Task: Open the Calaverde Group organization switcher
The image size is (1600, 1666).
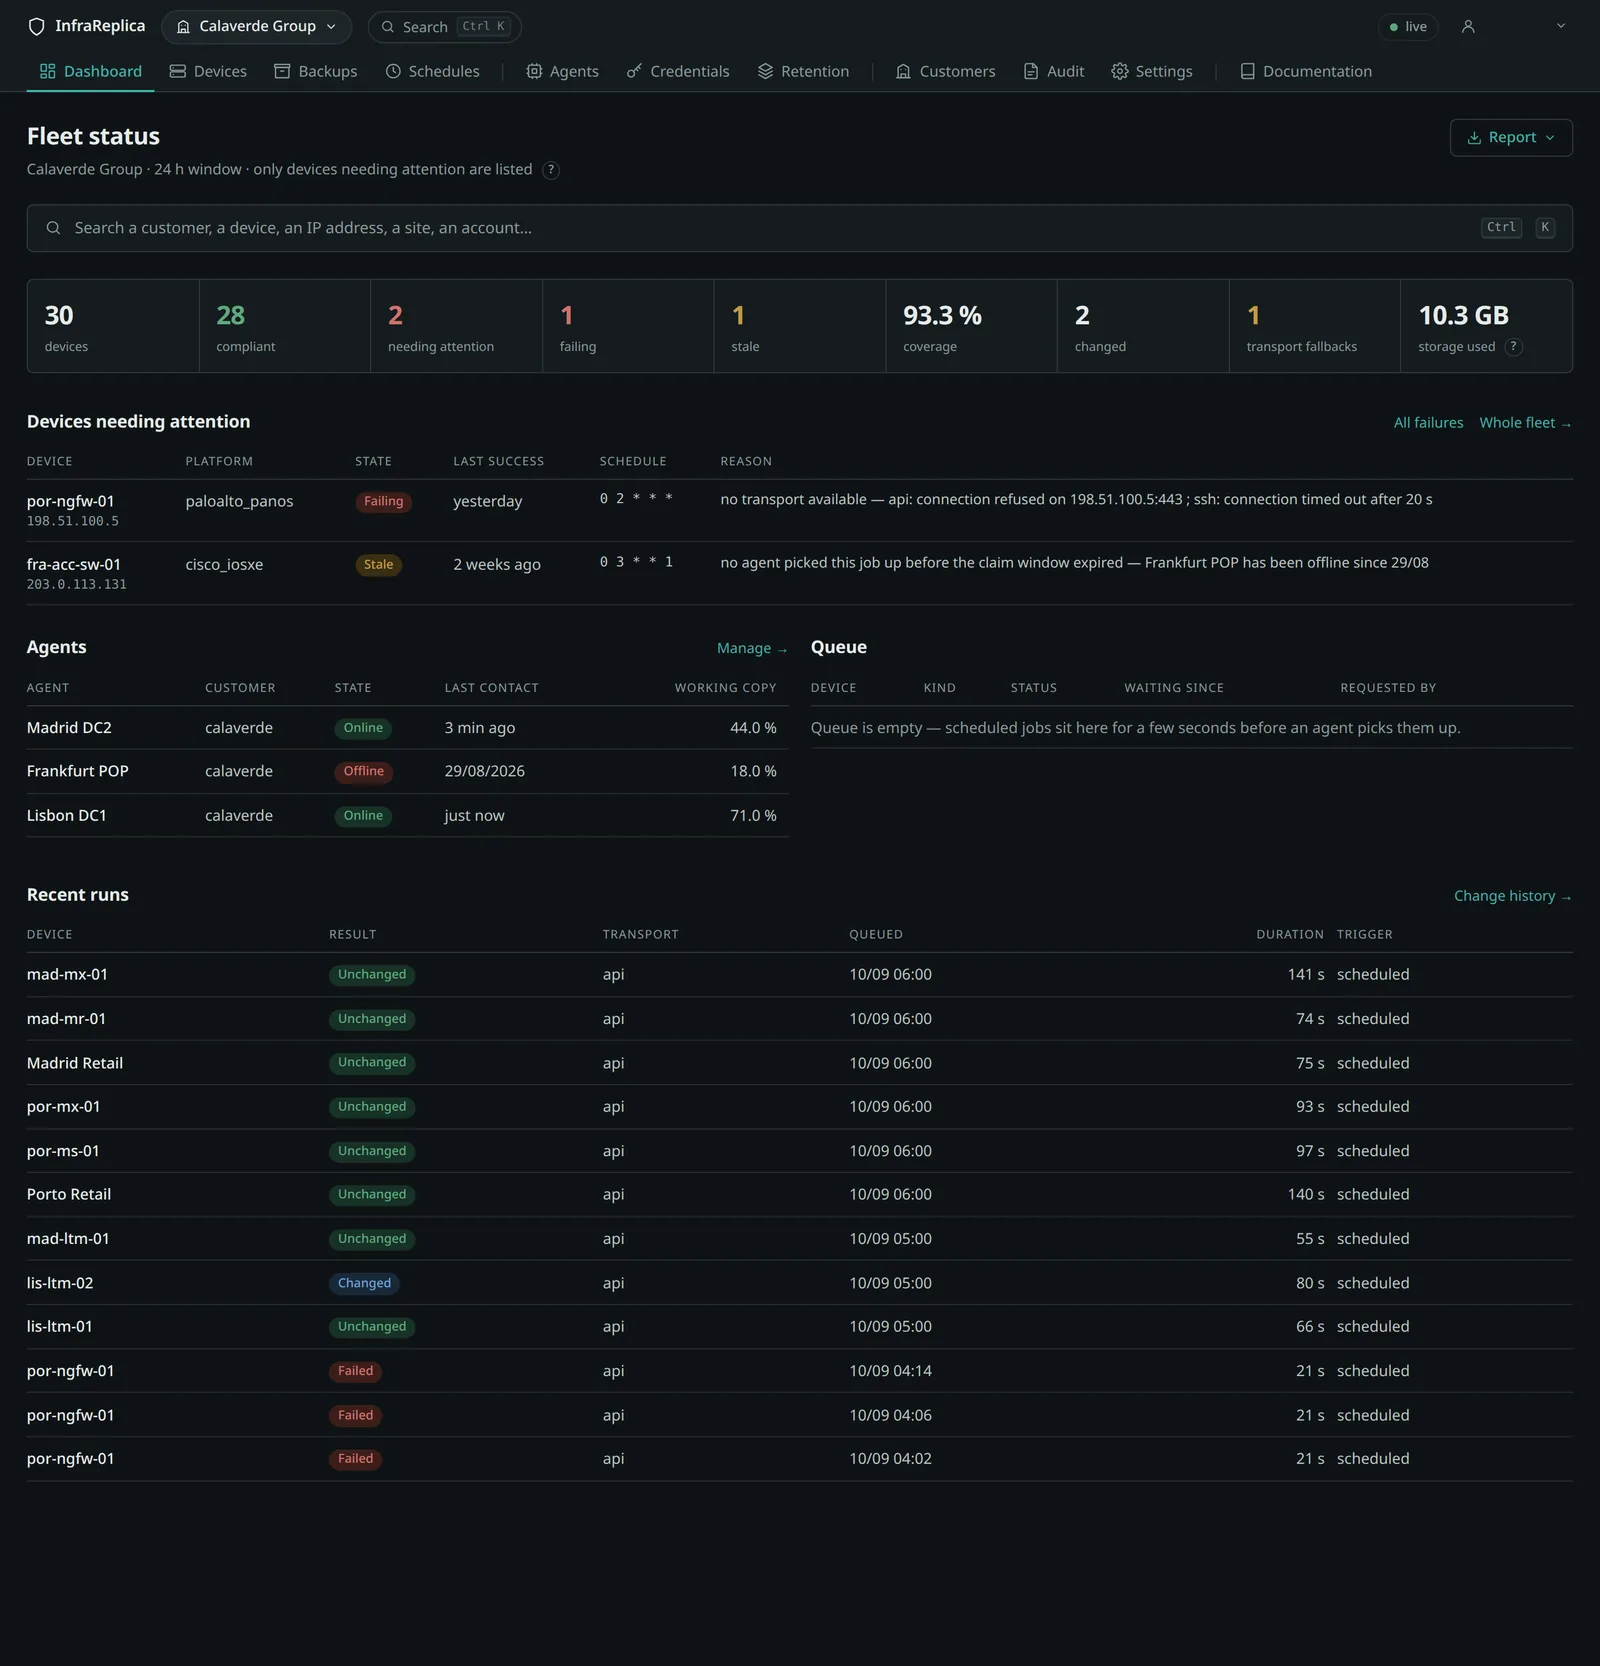Action: 256,27
